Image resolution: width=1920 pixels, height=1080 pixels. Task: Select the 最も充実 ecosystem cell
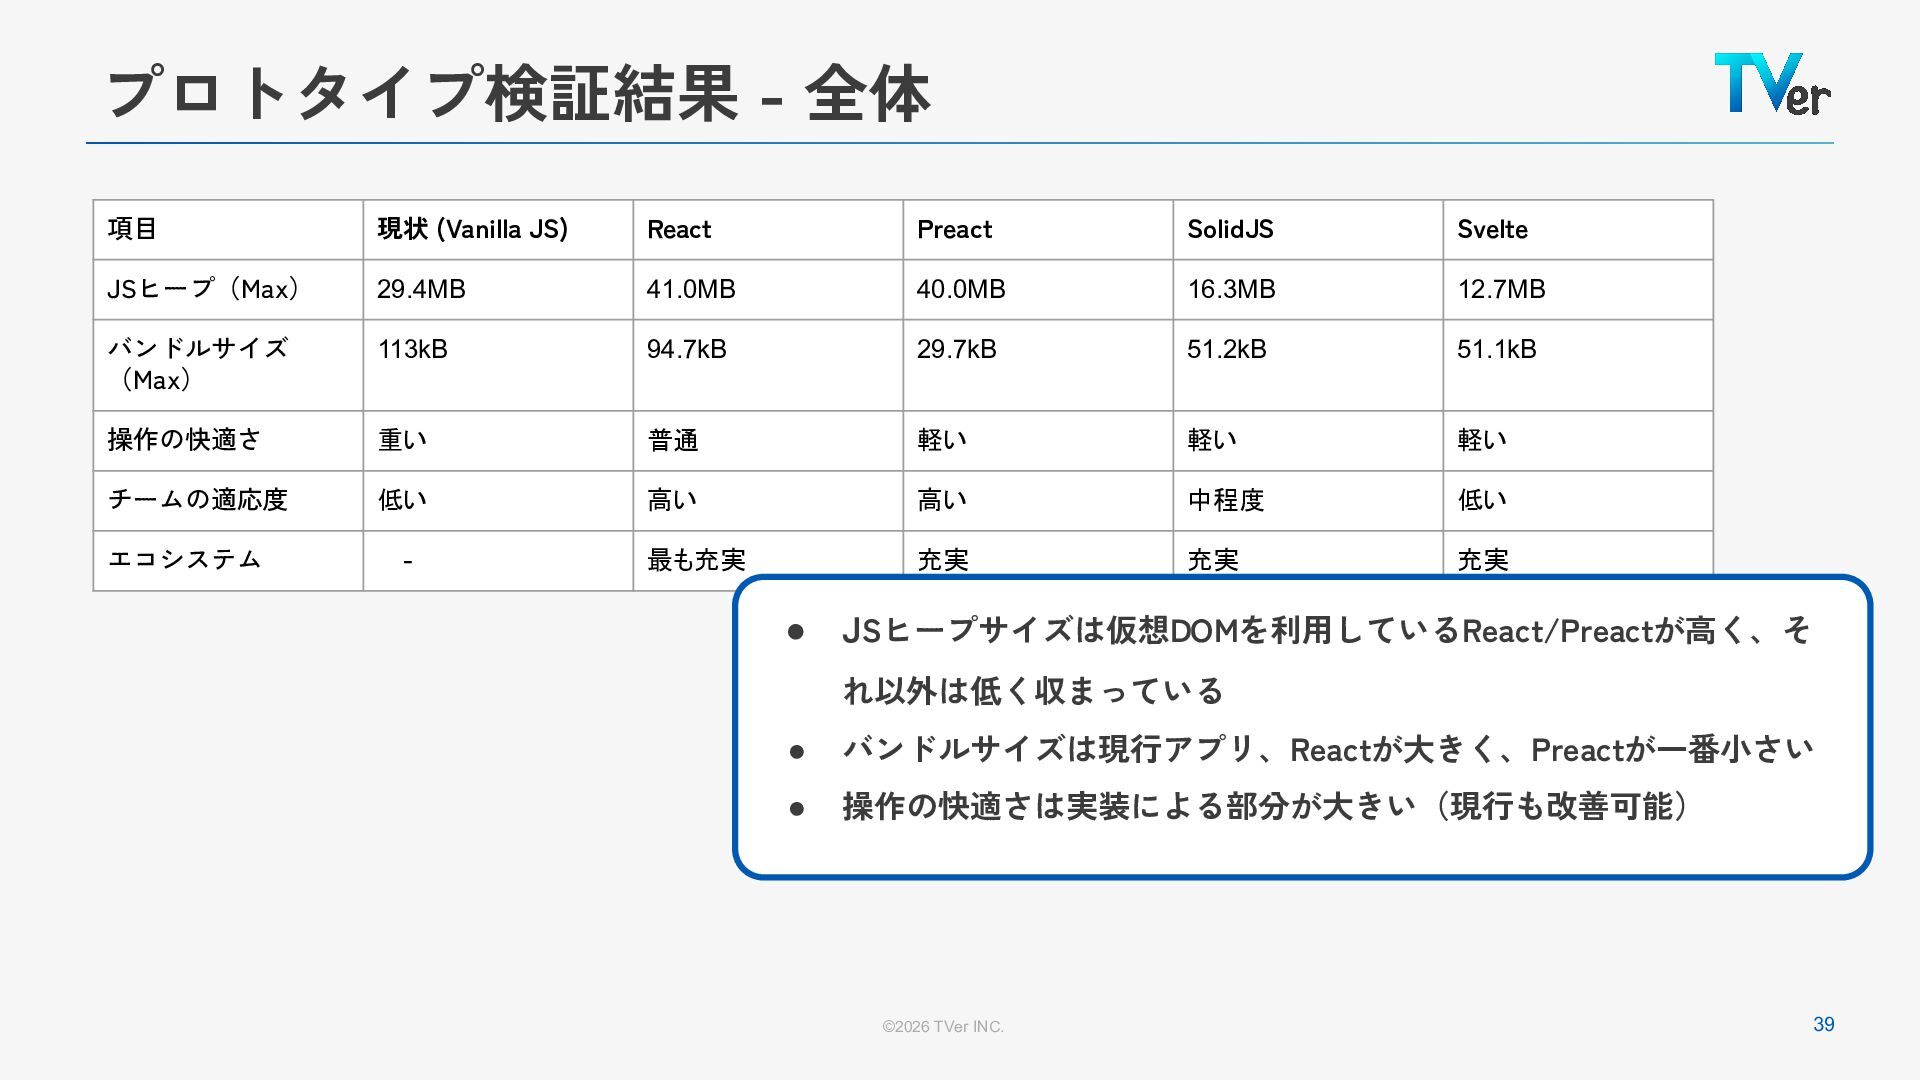(x=696, y=559)
